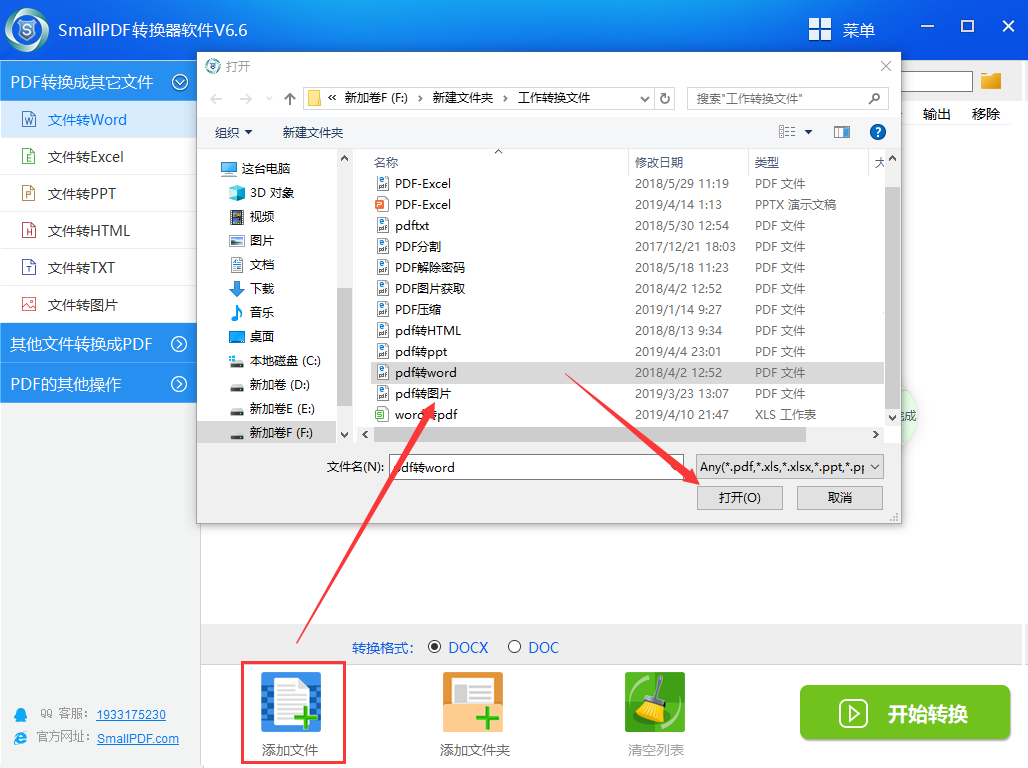The width and height of the screenshot is (1028, 768).
Task: Select 视频 in the navigation tree
Action: pyautogui.click(x=252, y=216)
